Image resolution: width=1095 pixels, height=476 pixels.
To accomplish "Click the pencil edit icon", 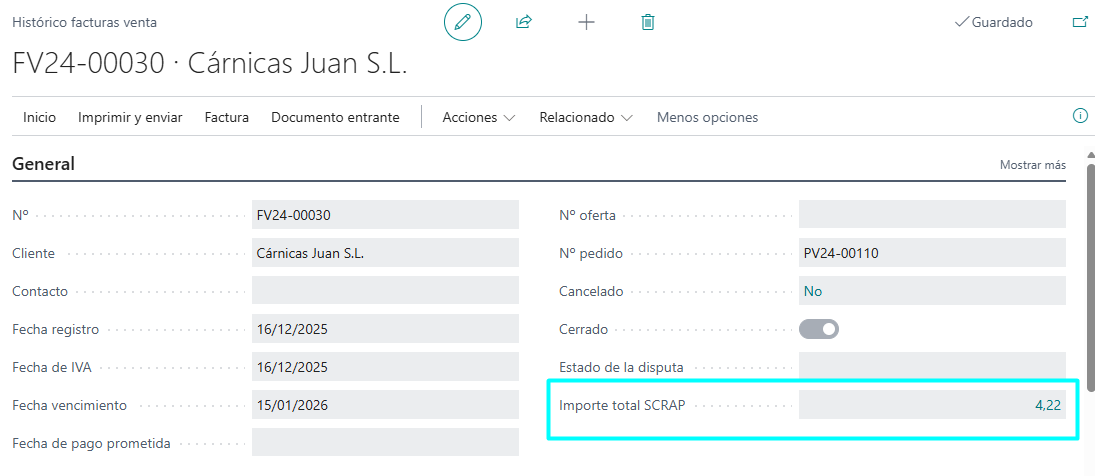I will click(x=462, y=22).
